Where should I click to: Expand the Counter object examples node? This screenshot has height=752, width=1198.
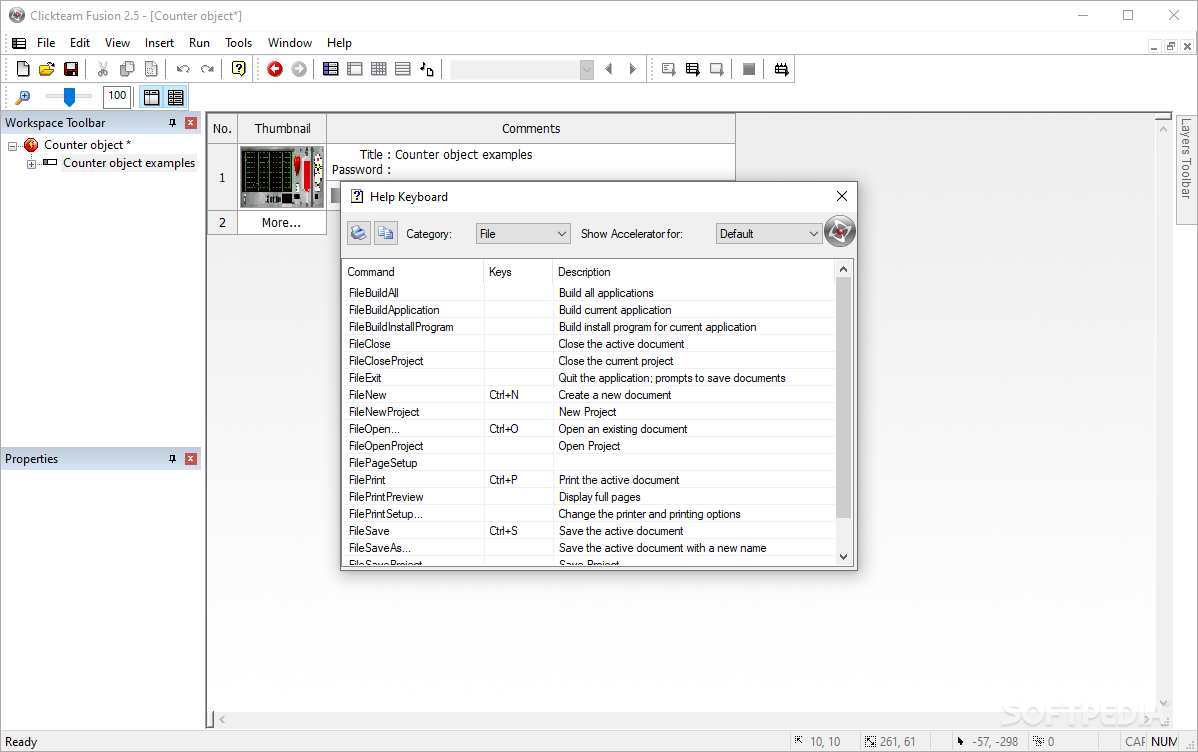pyautogui.click(x=31, y=164)
